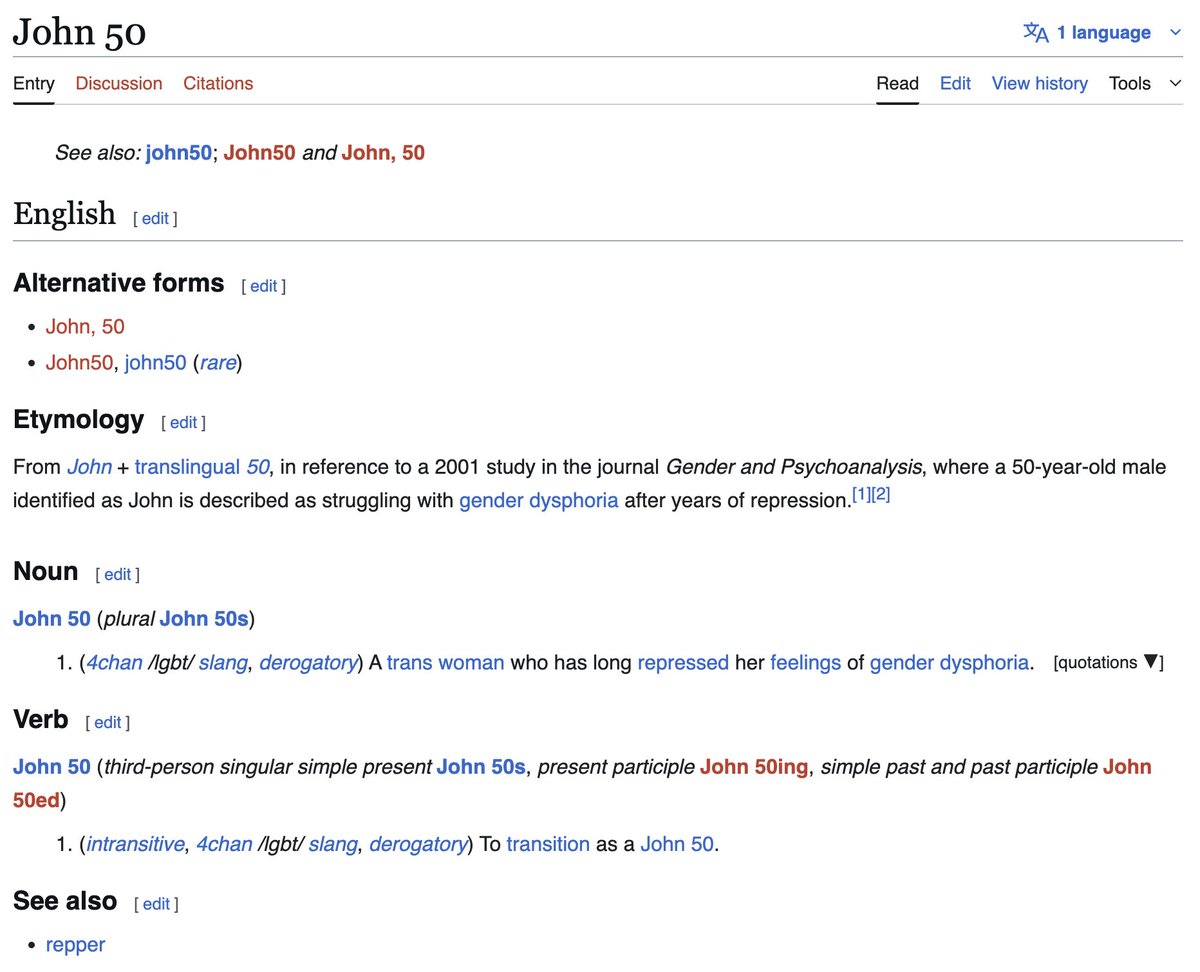1200x972 pixels.
Task: Edit the English section
Action: click(155, 218)
